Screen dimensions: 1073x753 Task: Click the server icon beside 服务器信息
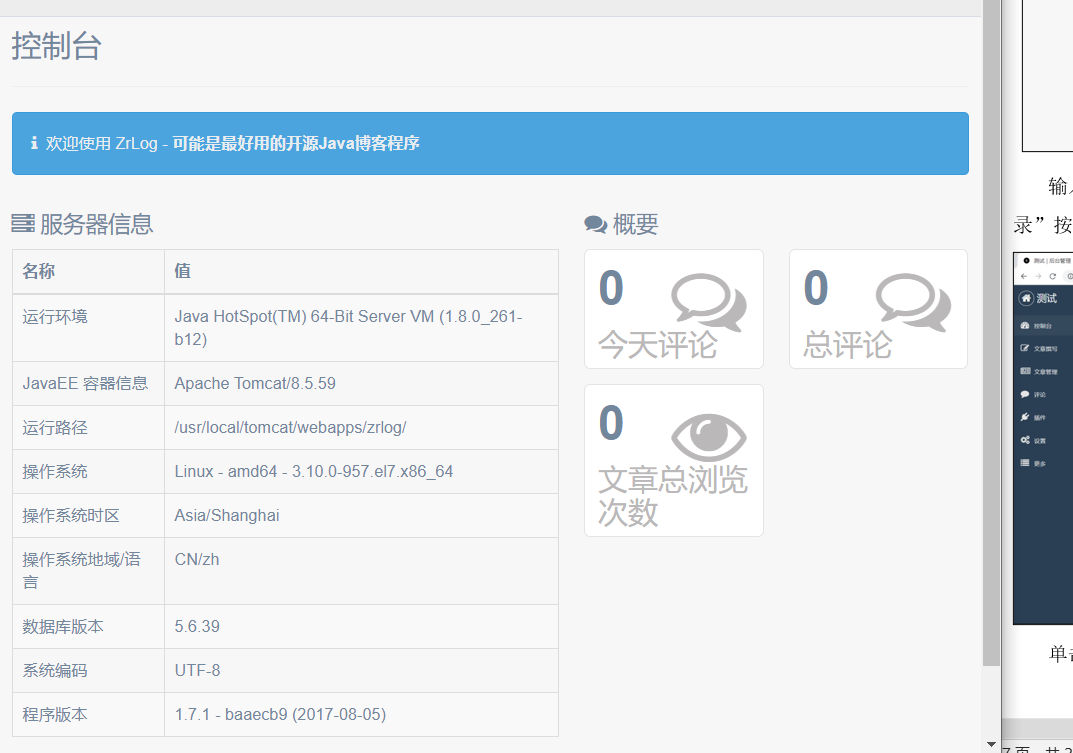pos(23,223)
